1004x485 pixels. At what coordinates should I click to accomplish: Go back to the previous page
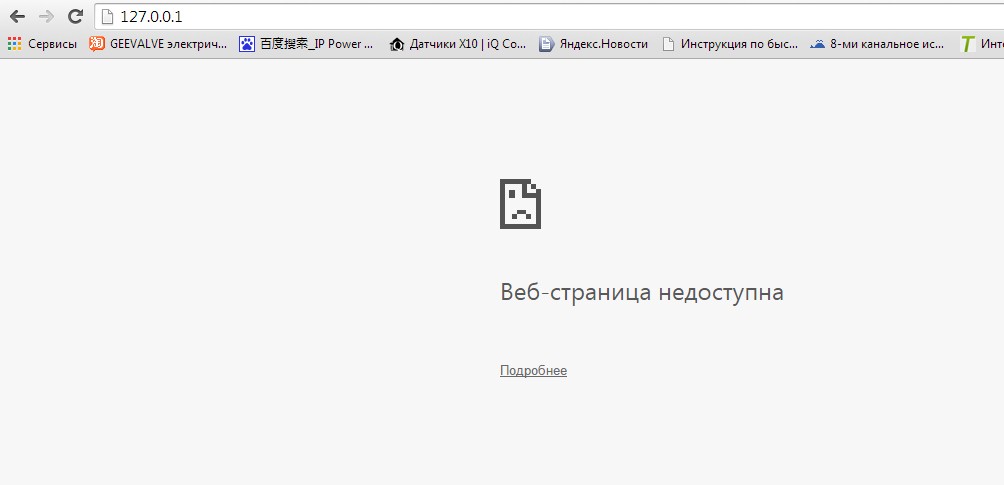pos(17,17)
